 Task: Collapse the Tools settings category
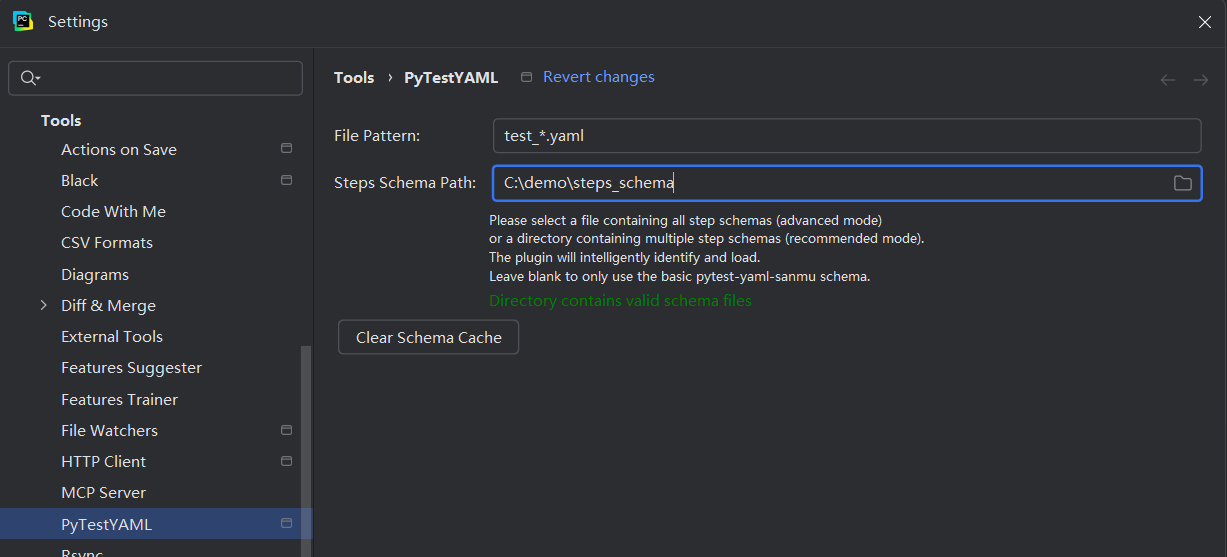click(x=61, y=120)
